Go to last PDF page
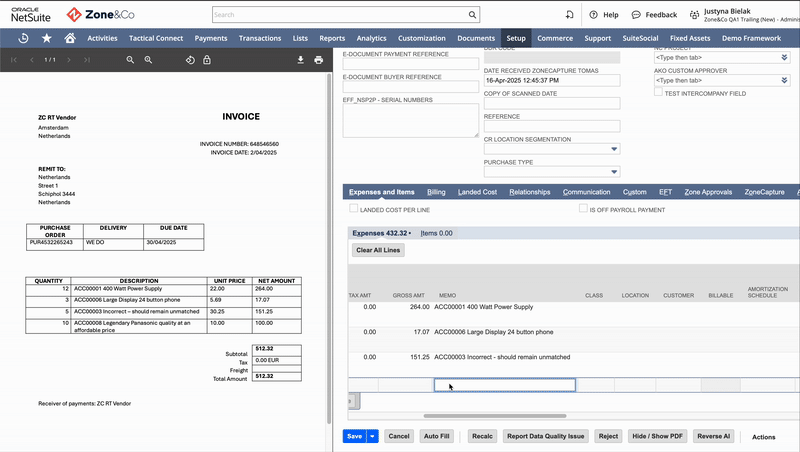Viewport: 800px width, 452px height. pos(87,60)
